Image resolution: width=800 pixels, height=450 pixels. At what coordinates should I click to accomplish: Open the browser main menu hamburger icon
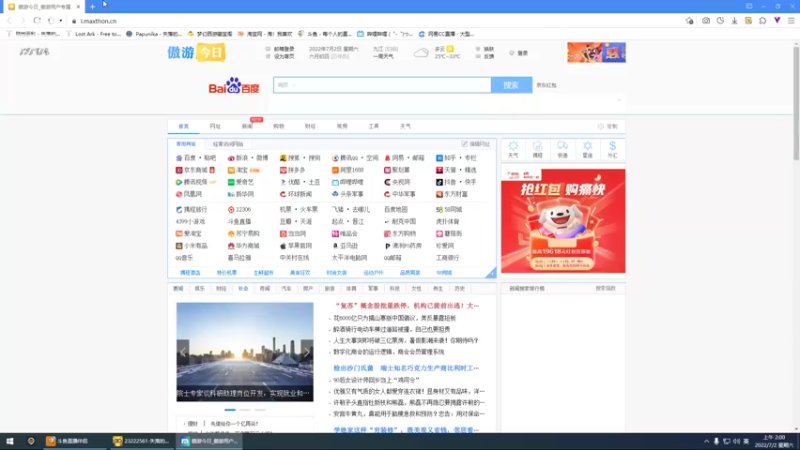tap(791, 21)
